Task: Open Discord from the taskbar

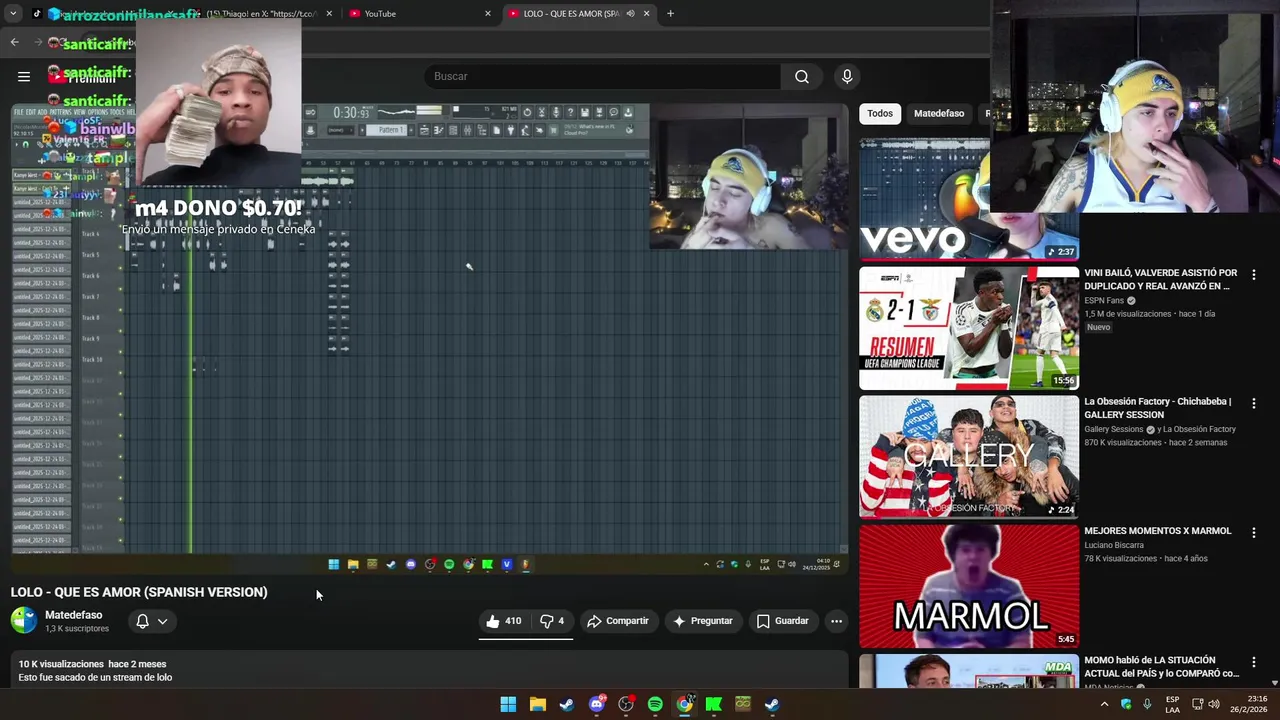Action: (x=597, y=704)
